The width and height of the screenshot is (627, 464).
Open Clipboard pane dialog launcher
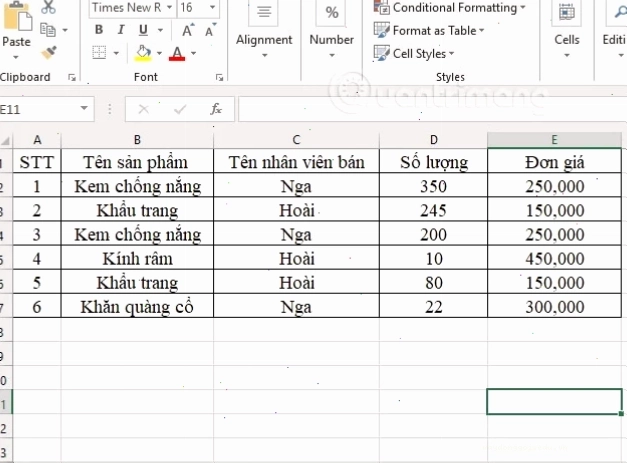tap(72, 78)
